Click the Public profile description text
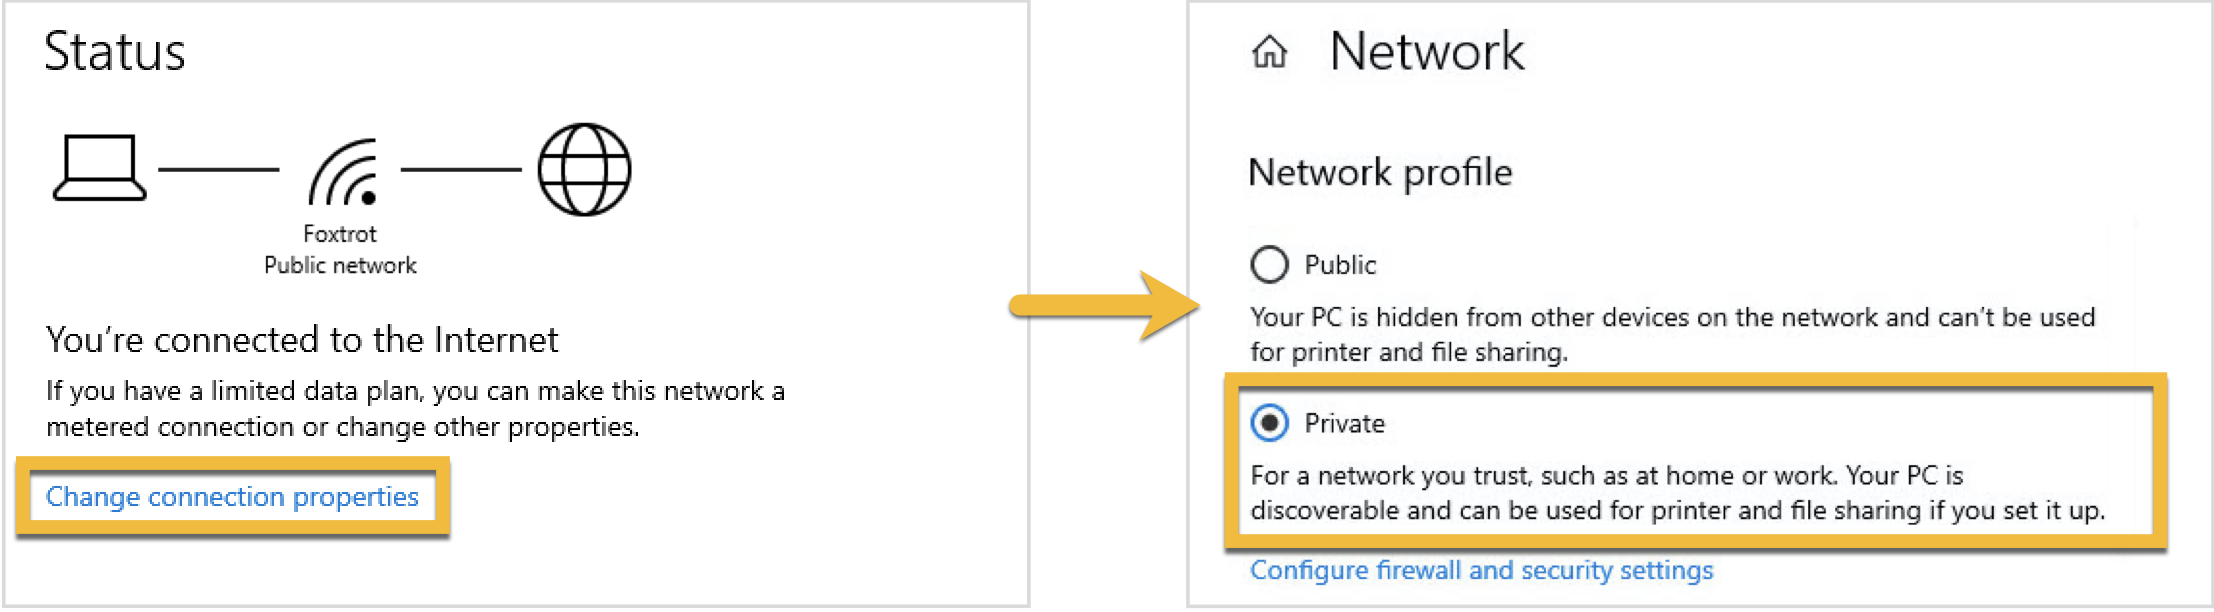This screenshot has height=612, width=2214. (x=1672, y=335)
